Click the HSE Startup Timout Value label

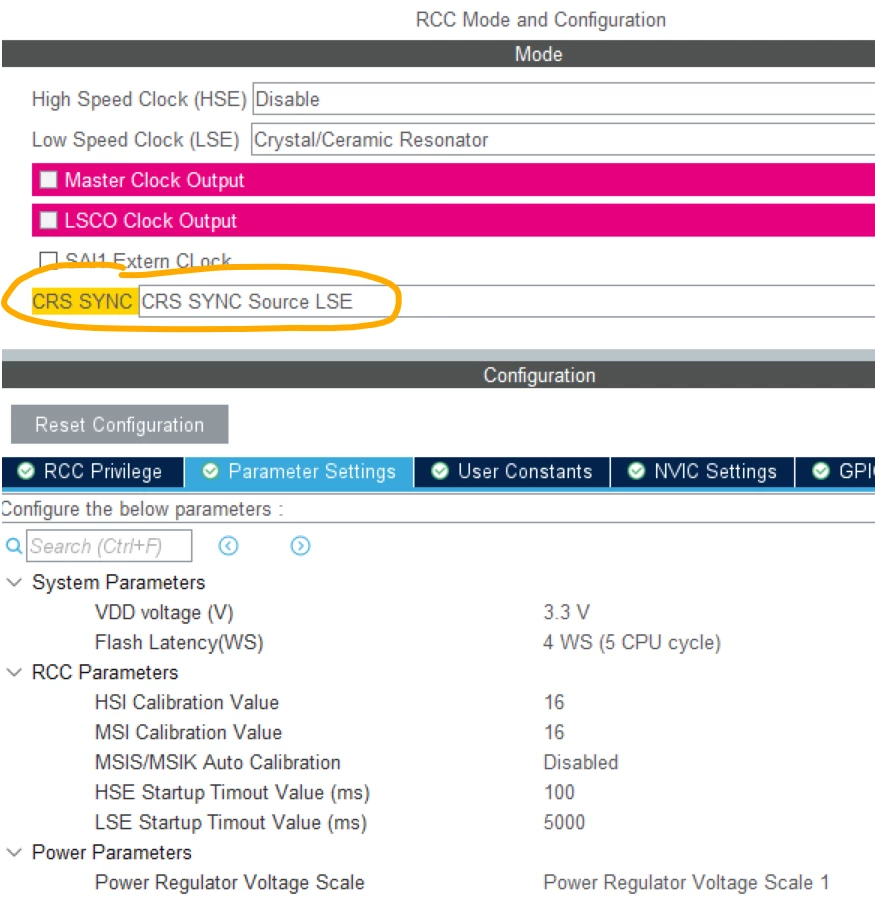tap(232, 792)
